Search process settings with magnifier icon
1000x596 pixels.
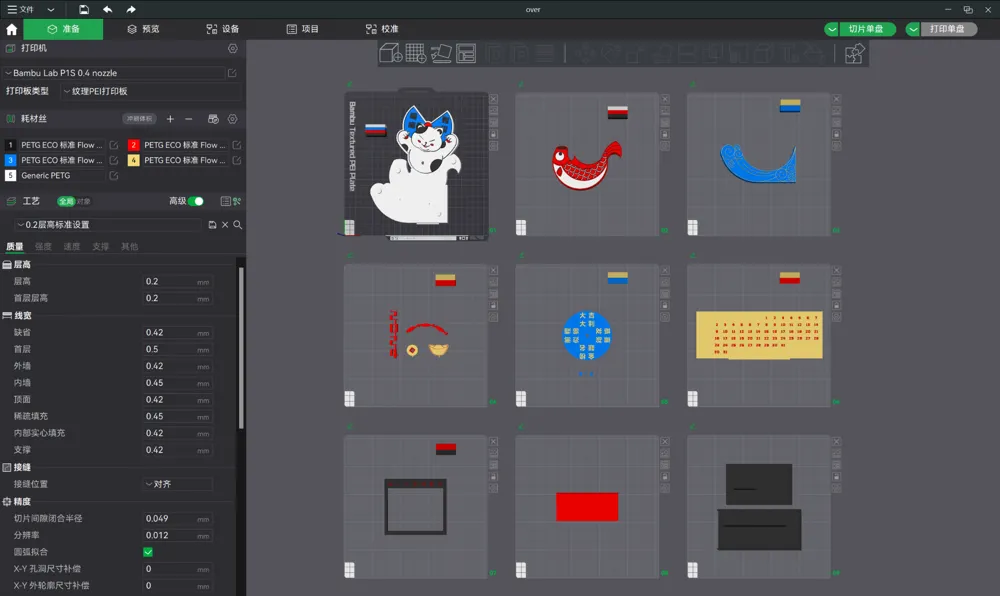point(237,225)
